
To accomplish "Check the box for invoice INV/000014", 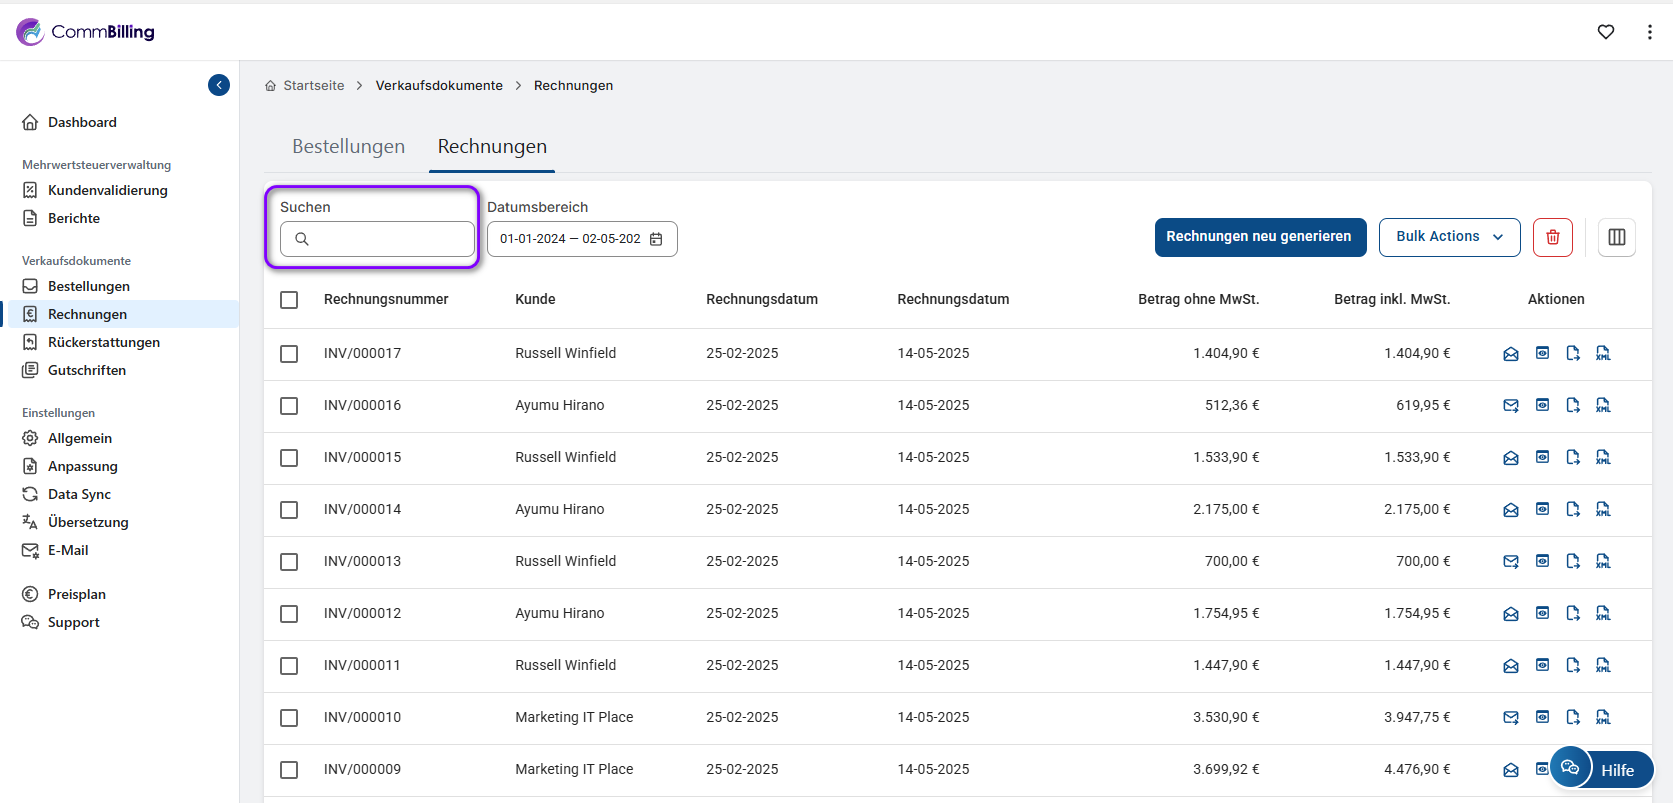I will point(289,509).
